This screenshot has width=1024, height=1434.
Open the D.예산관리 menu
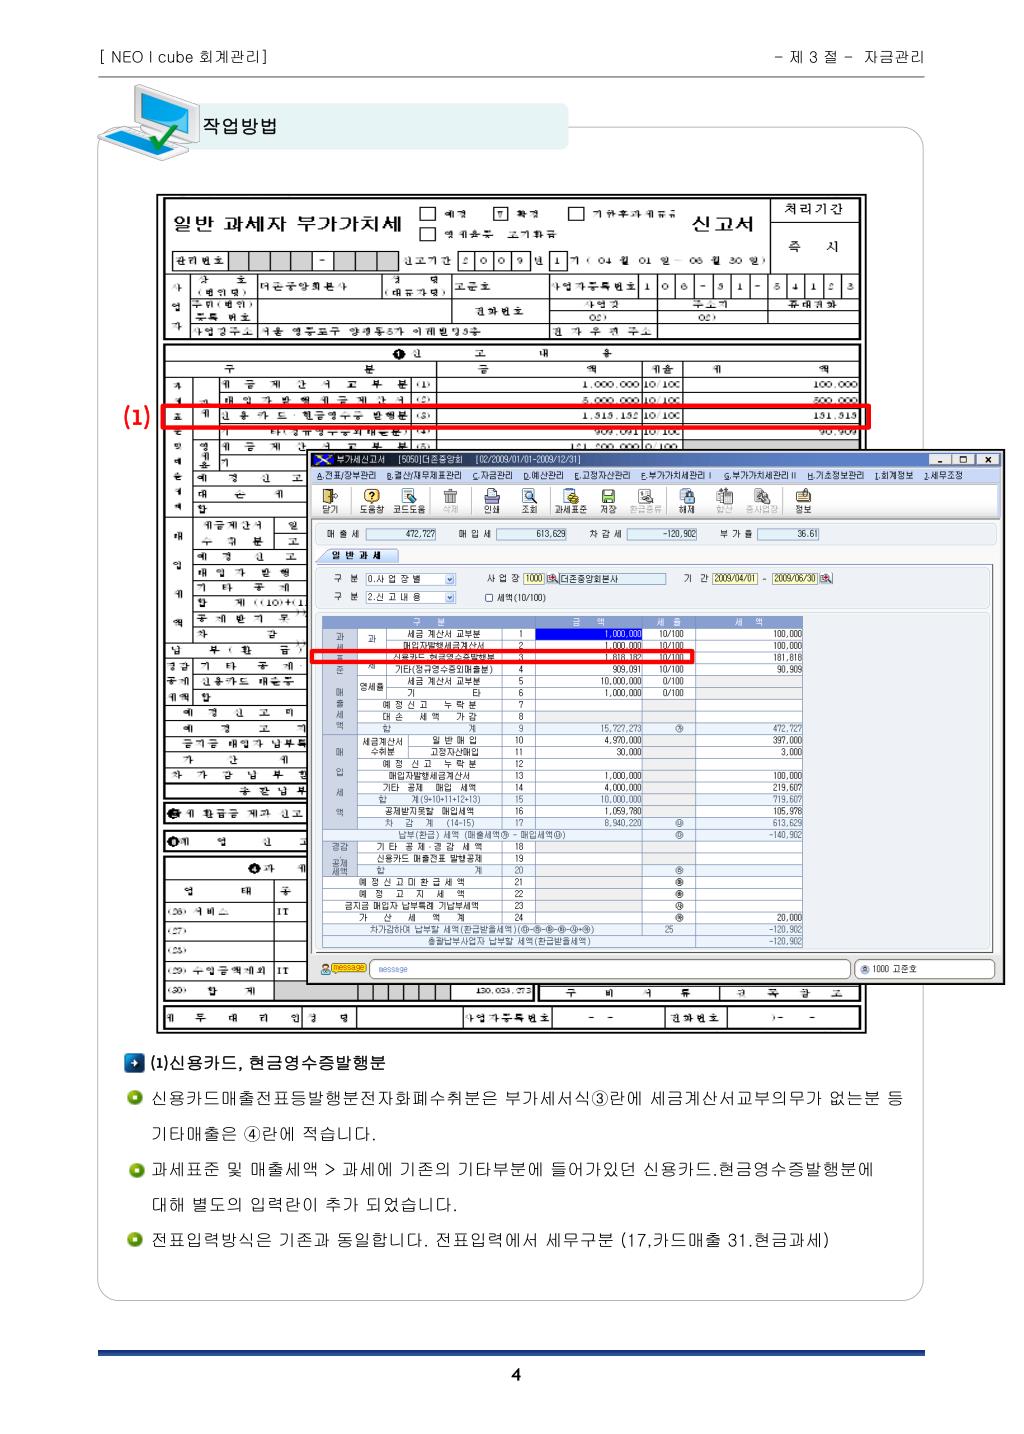546,476
